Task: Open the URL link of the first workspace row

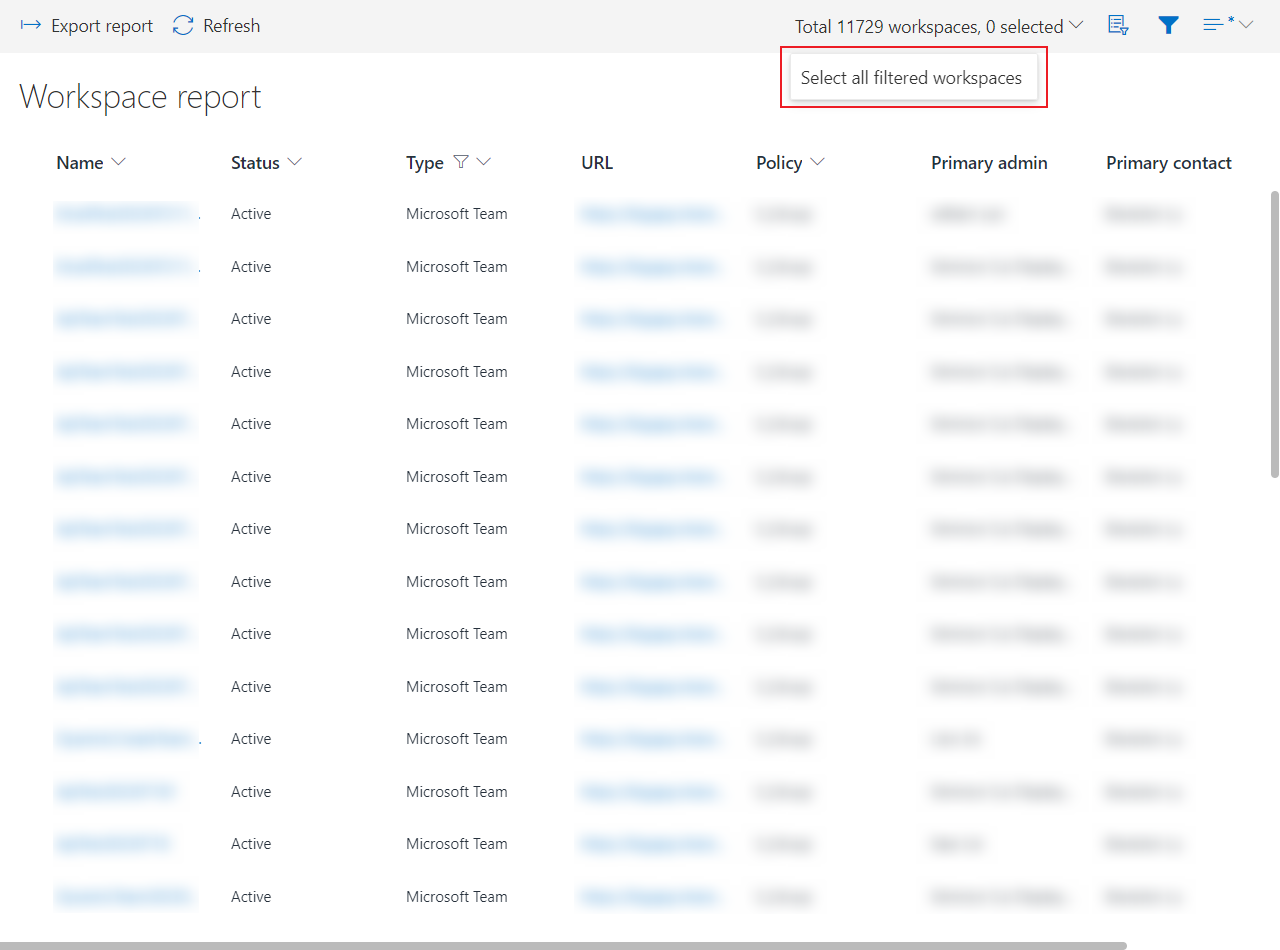Action: click(x=651, y=213)
